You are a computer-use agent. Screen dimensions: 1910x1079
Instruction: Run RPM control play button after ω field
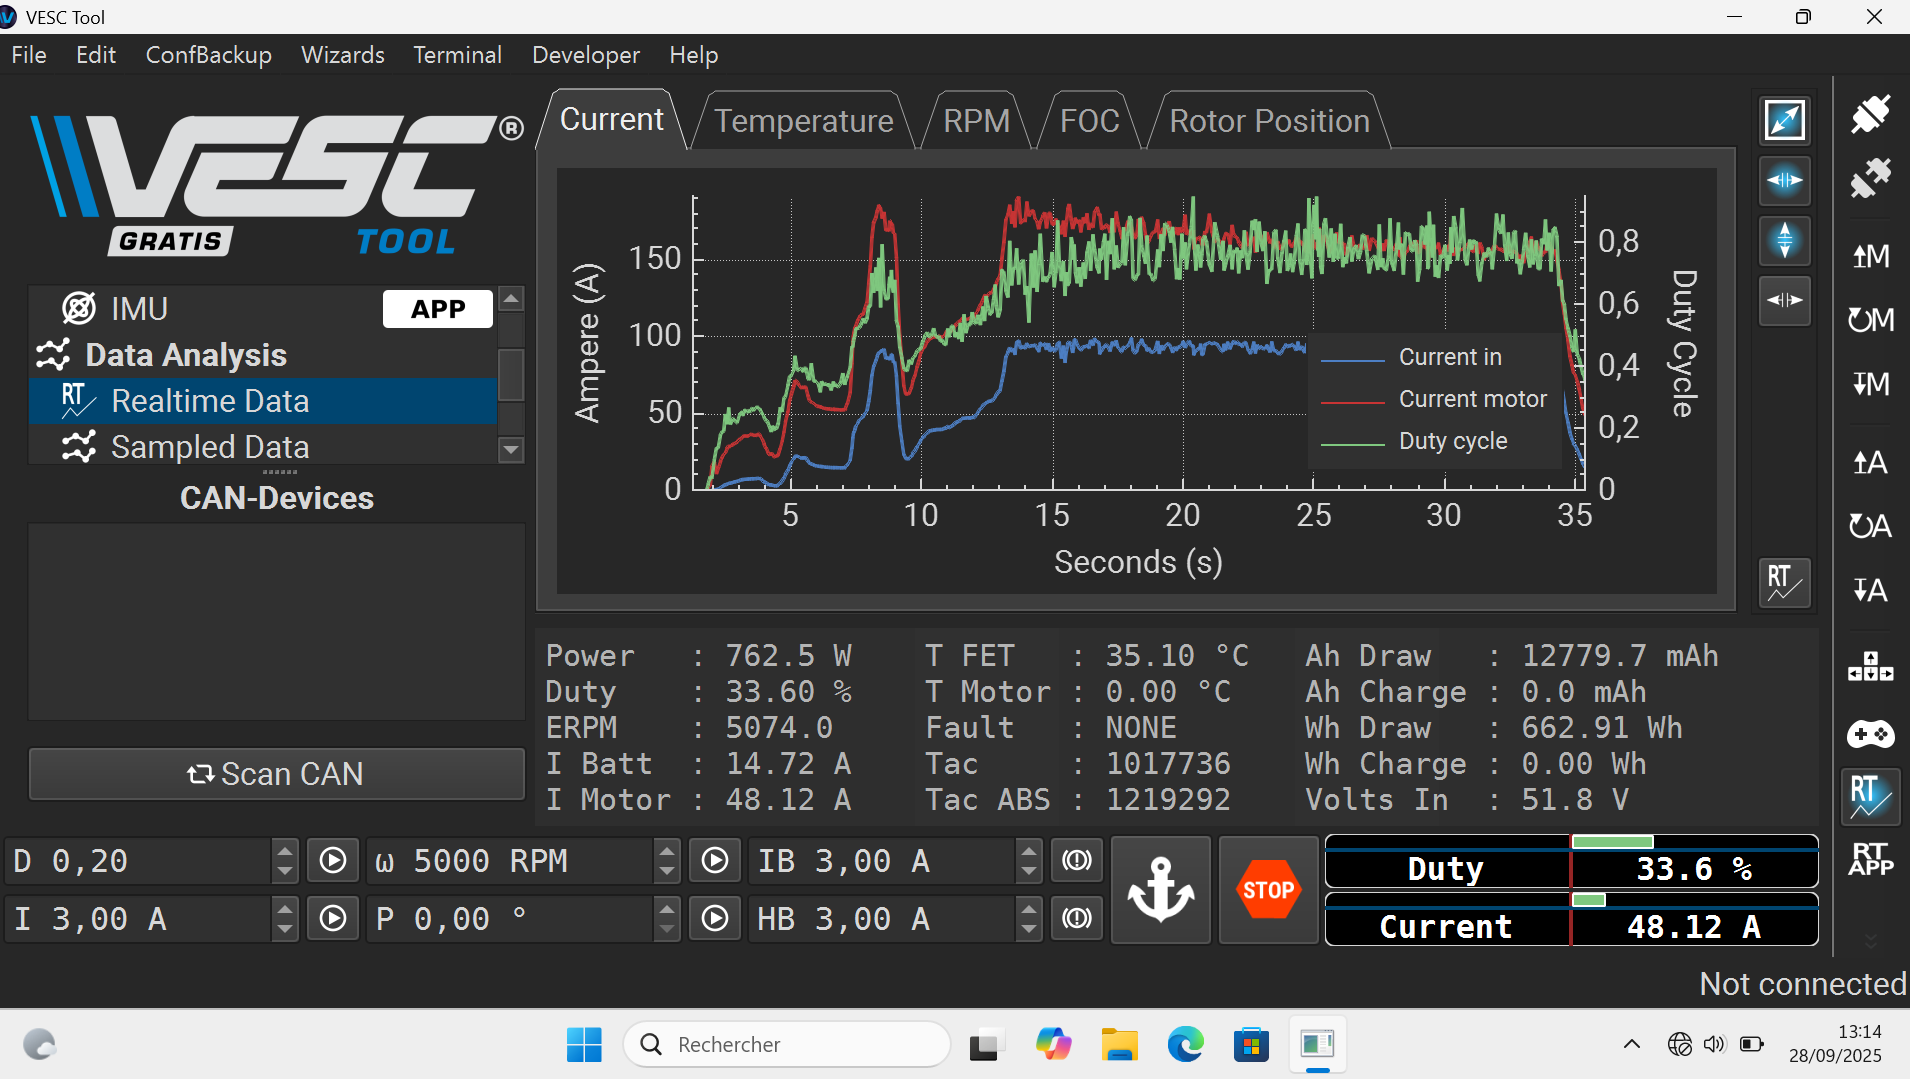pyautogui.click(x=715, y=861)
